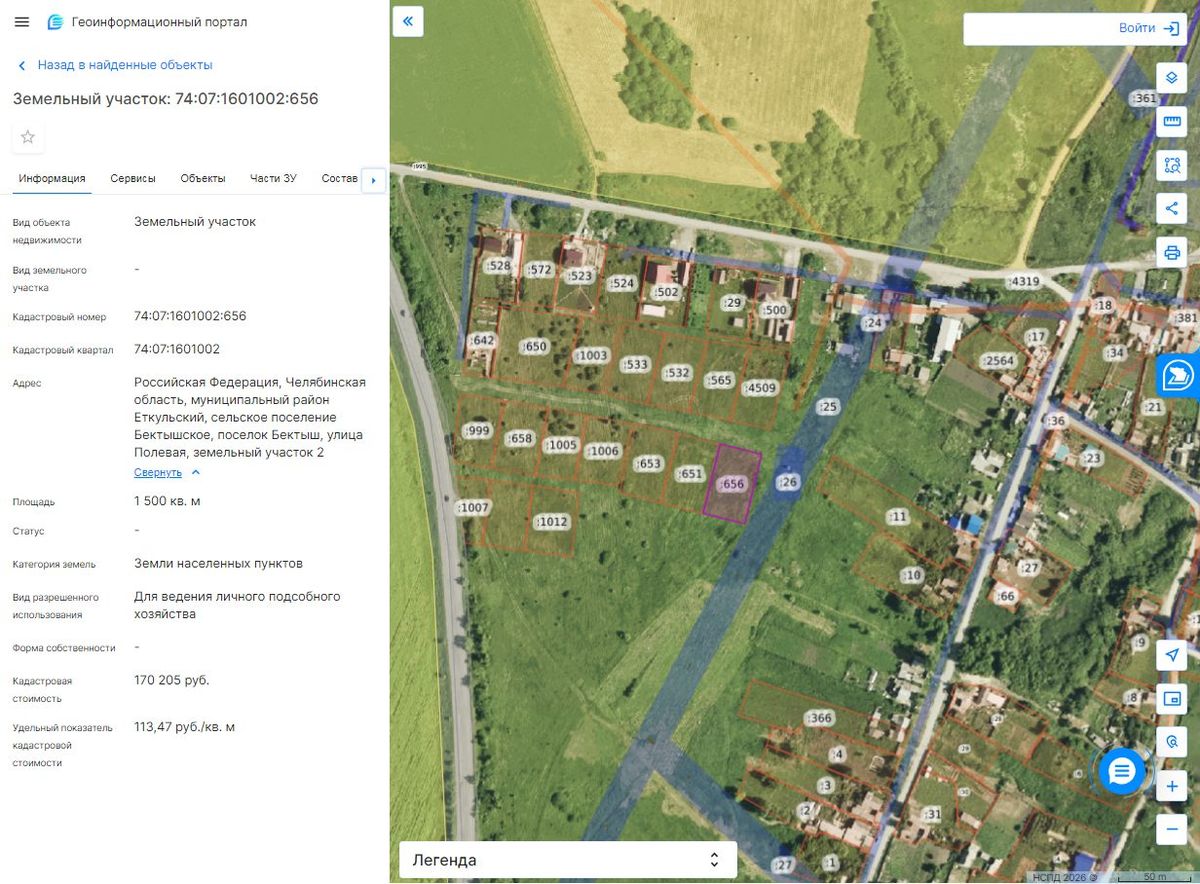The width and height of the screenshot is (1200, 884).
Task: Click the cadastral number value 74:07:1601002:656
Action: click(x=190, y=316)
